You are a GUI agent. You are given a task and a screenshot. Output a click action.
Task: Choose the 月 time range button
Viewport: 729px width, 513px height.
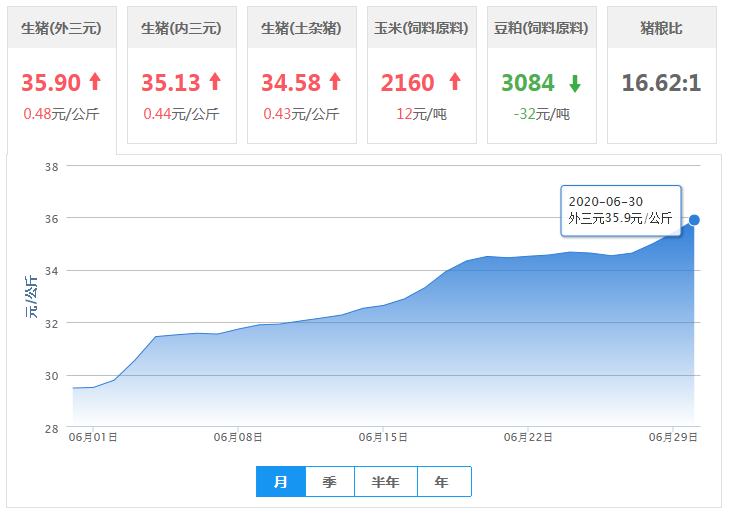281,482
